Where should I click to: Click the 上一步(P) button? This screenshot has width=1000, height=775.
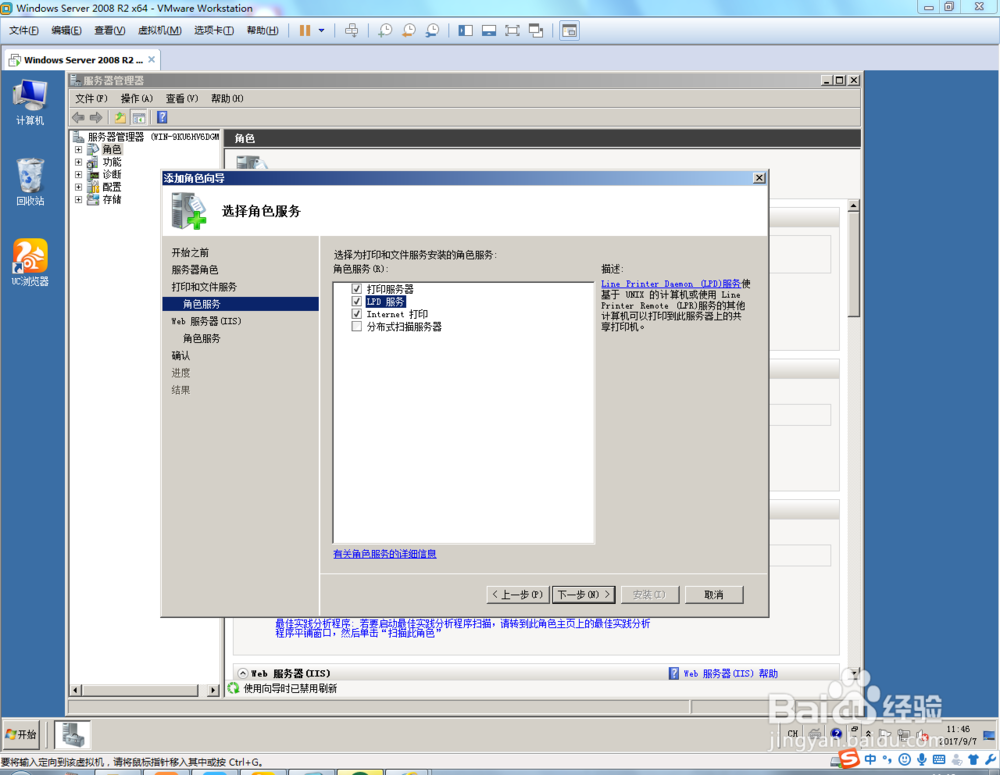(517, 594)
